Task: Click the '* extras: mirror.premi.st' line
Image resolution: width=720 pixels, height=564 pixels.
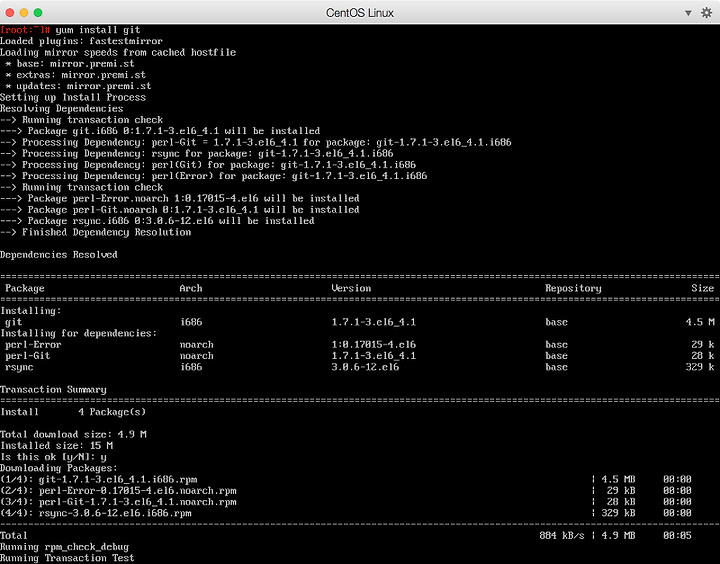Action: coord(75,75)
